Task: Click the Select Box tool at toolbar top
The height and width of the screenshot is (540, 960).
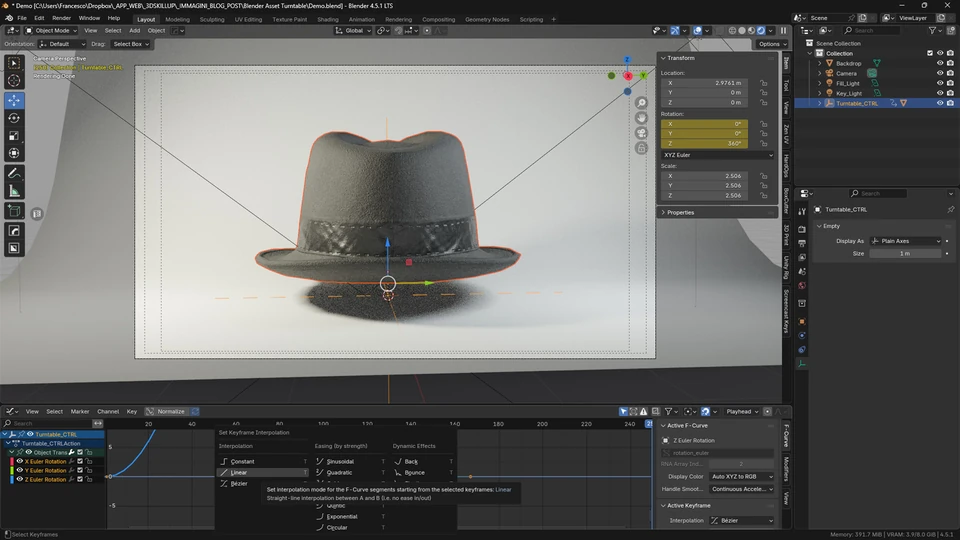Action: coord(14,63)
